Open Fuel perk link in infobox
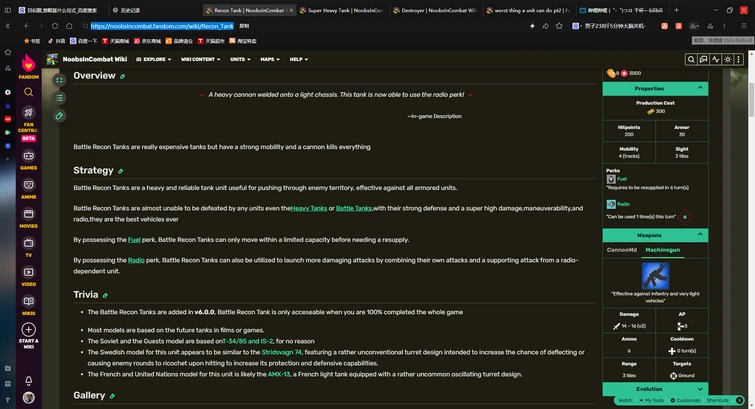The image size is (755, 409). point(622,179)
